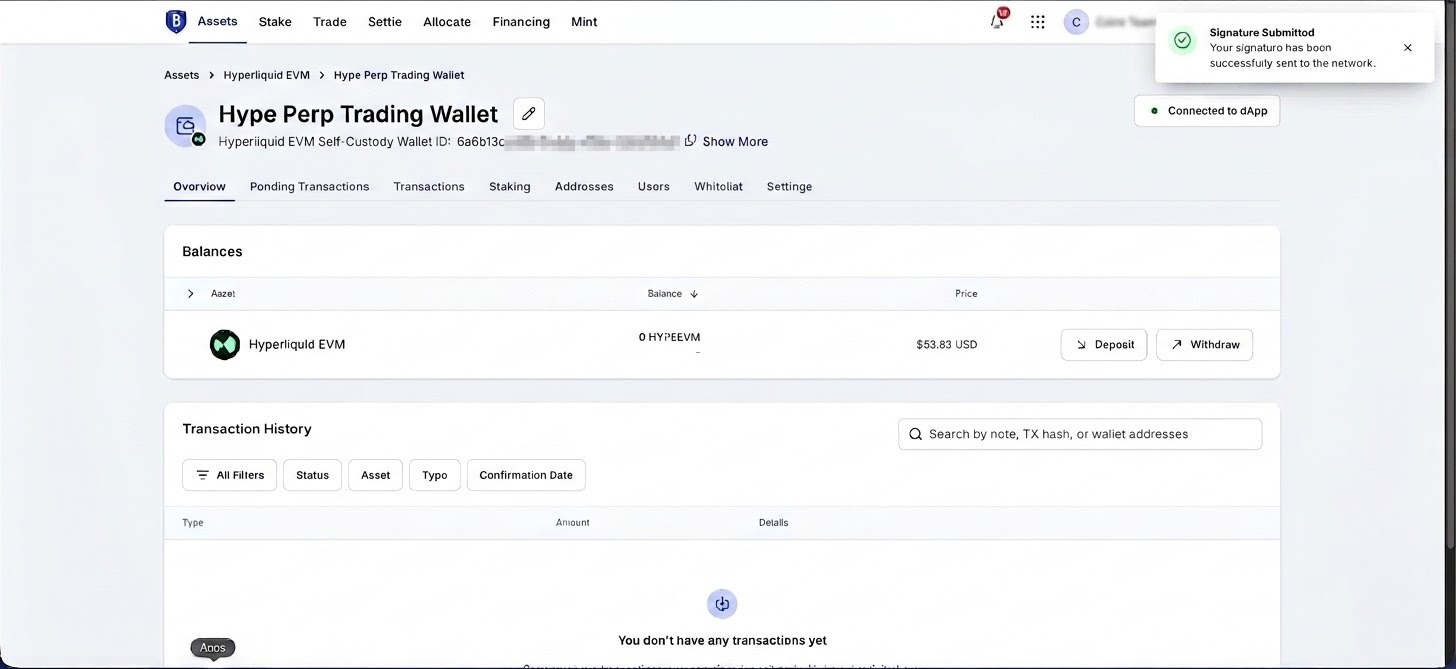Click the Details column header

(773, 523)
